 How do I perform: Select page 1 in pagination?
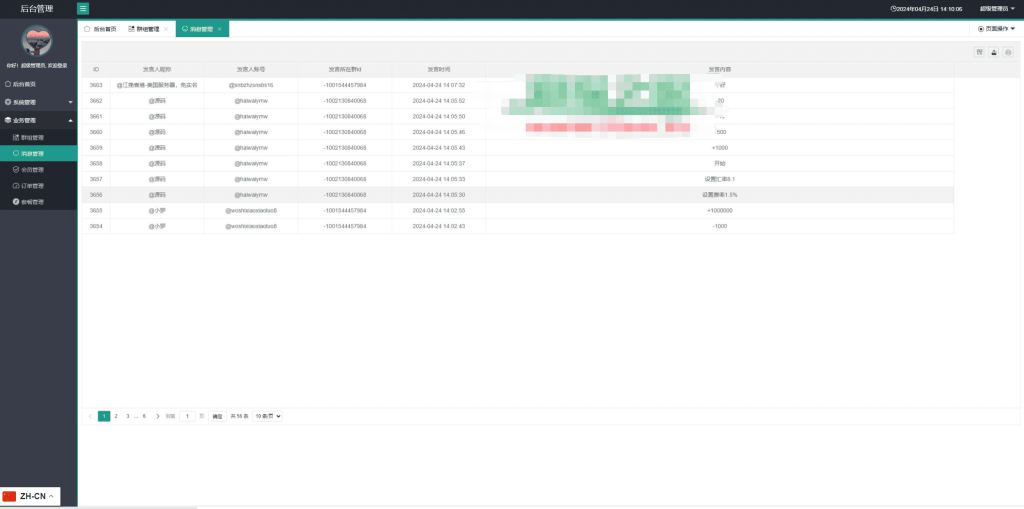point(104,416)
